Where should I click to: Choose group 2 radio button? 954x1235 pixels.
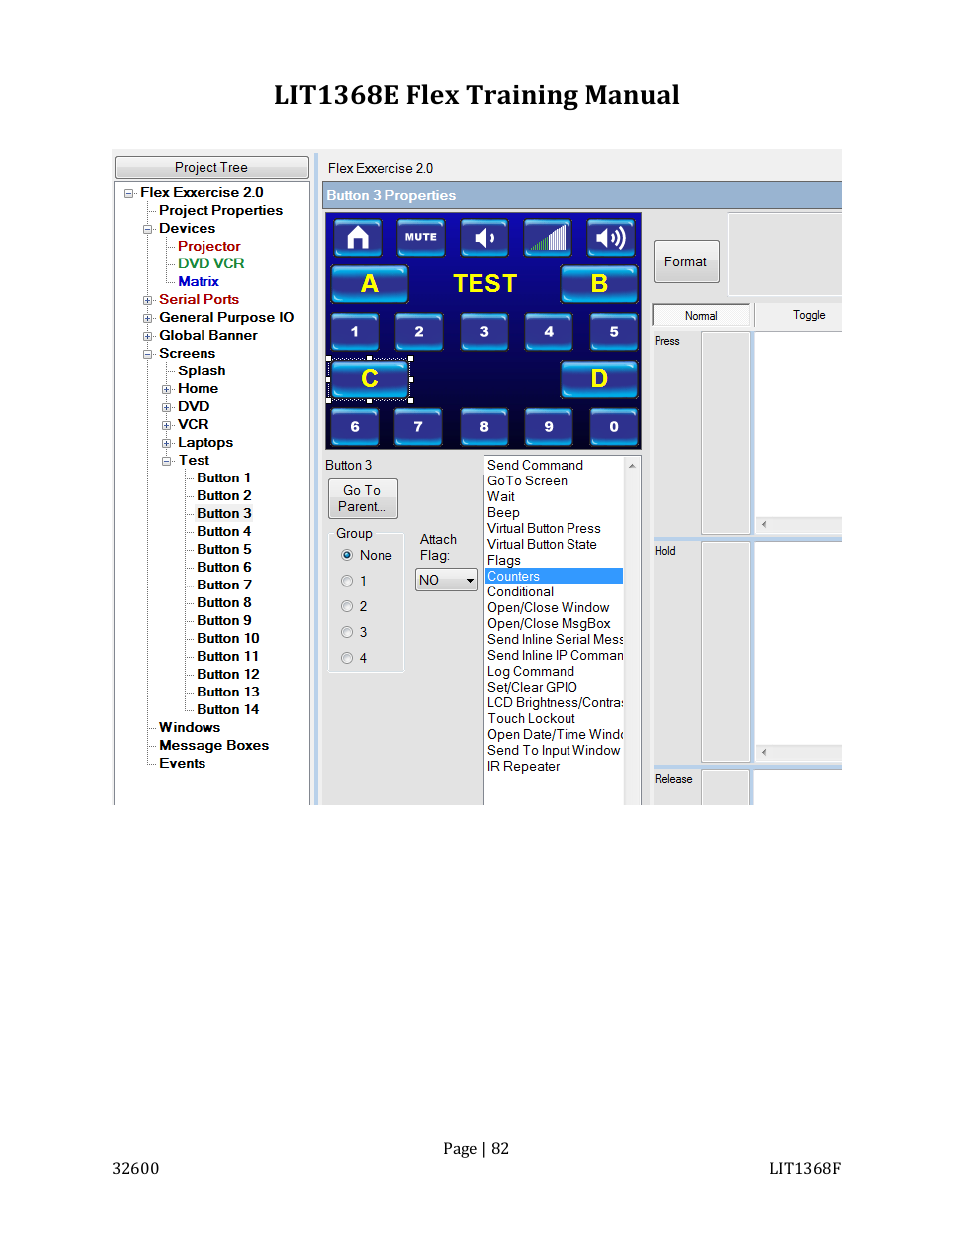click(x=347, y=606)
